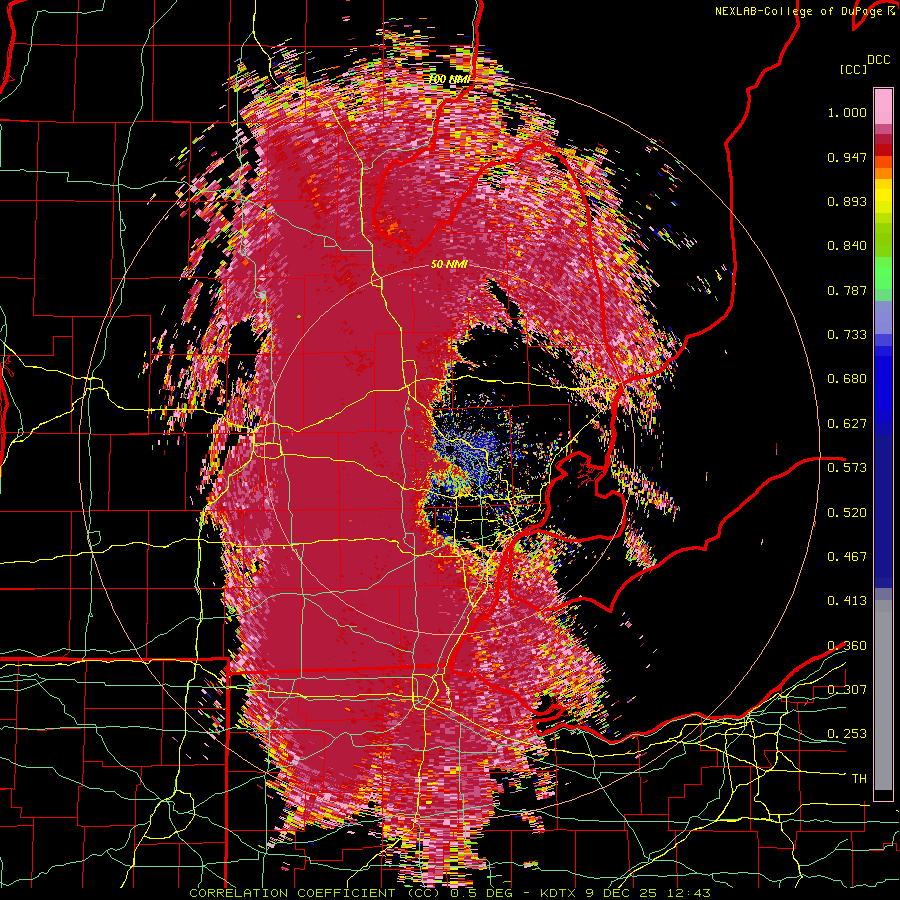Image resolution: width=900 pixels, height=900 pixels.
Task: Click the [CC] unit label
Action: [854, 69]
